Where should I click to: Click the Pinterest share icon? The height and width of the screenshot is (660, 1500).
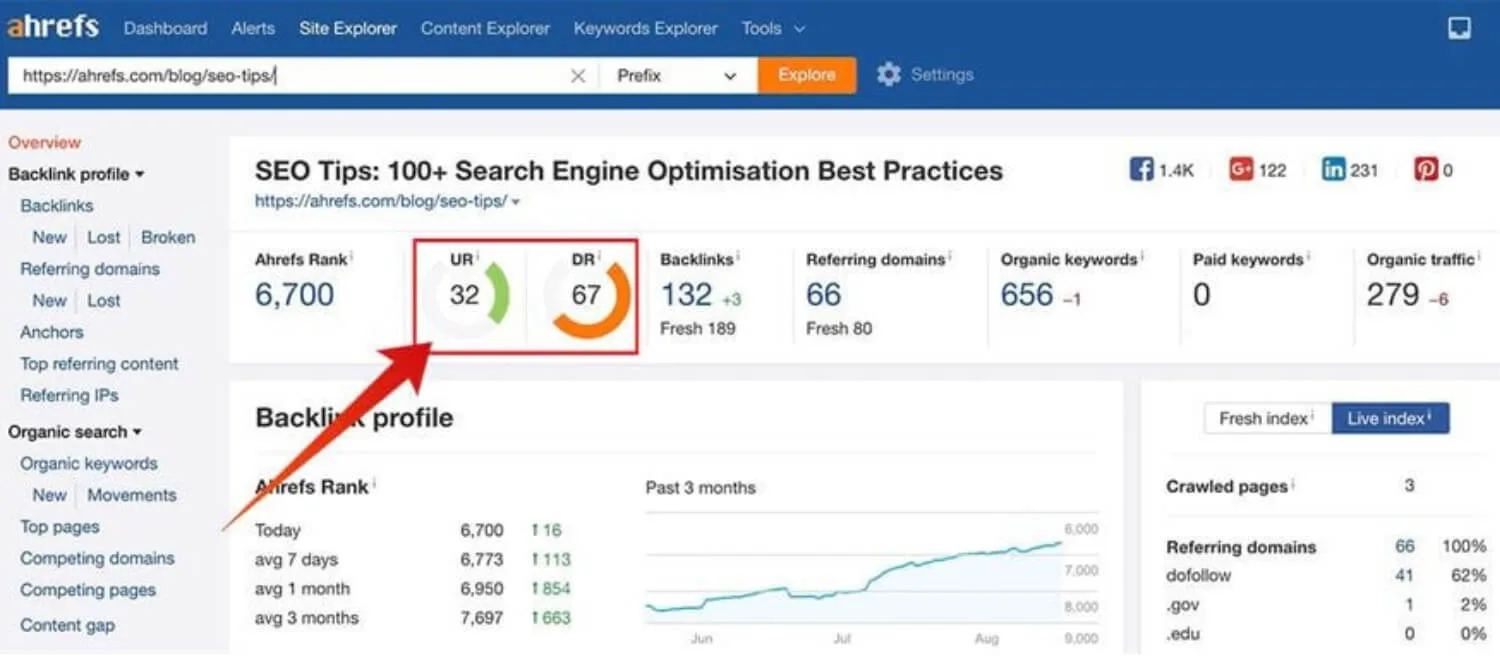(1427, 169)
